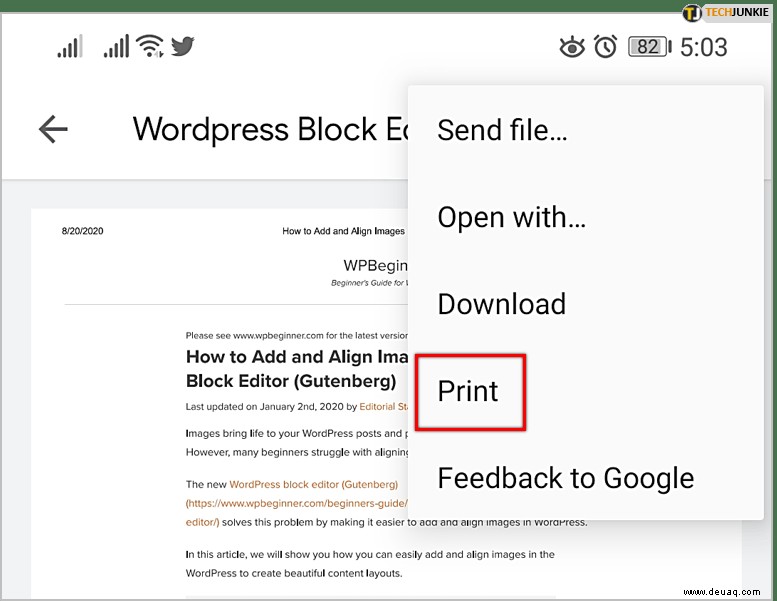Tap the battery 82 indicator
777x601 pixels.
point(650,47)
